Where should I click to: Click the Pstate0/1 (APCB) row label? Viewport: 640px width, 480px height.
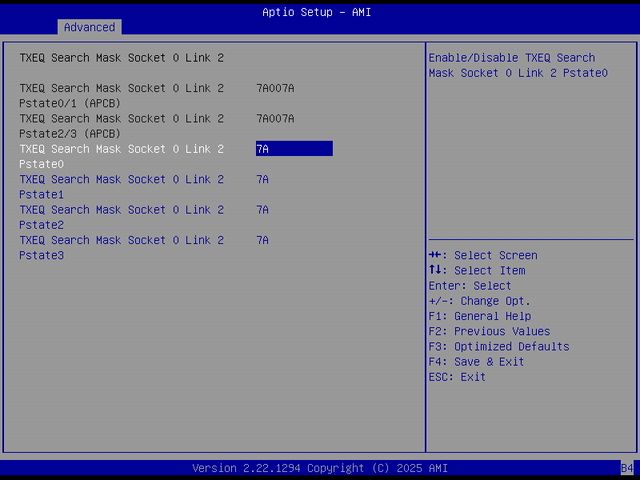(x=122, y=96)
